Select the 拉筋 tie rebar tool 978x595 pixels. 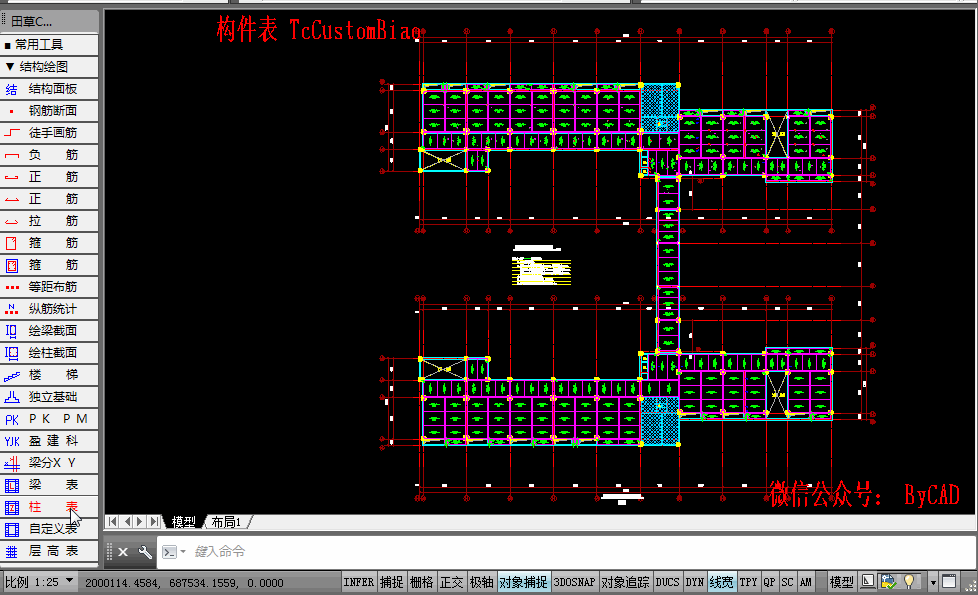coord(49,221)
